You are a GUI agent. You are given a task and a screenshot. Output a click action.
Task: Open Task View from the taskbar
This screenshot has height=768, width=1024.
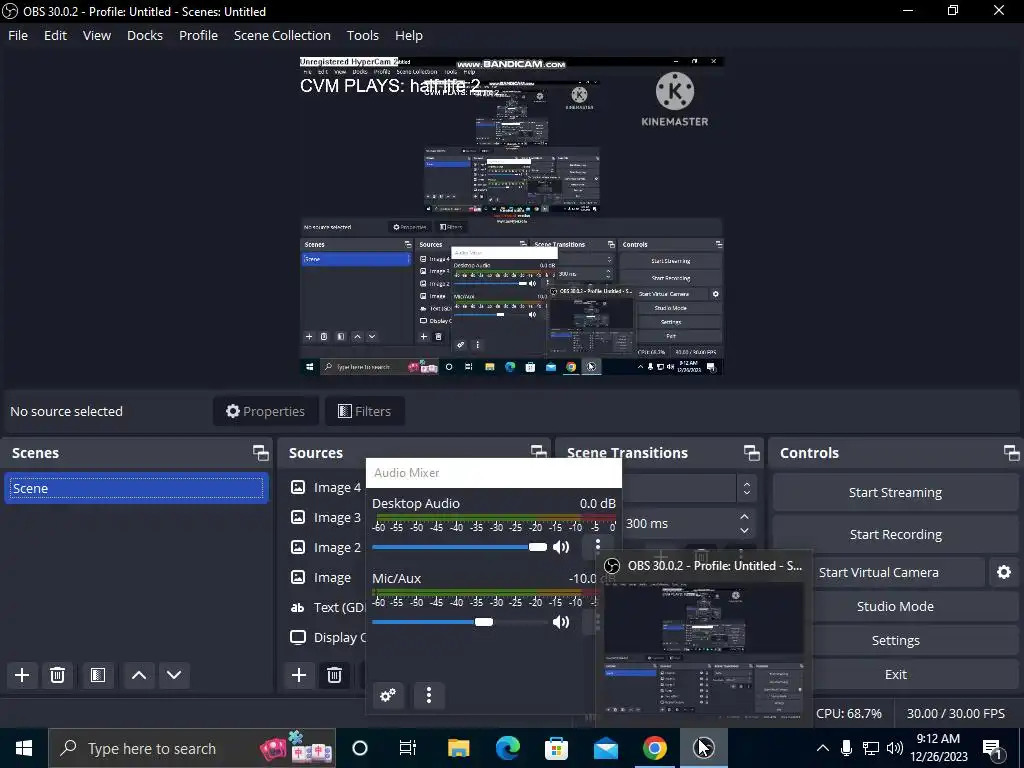click(408, 748)
